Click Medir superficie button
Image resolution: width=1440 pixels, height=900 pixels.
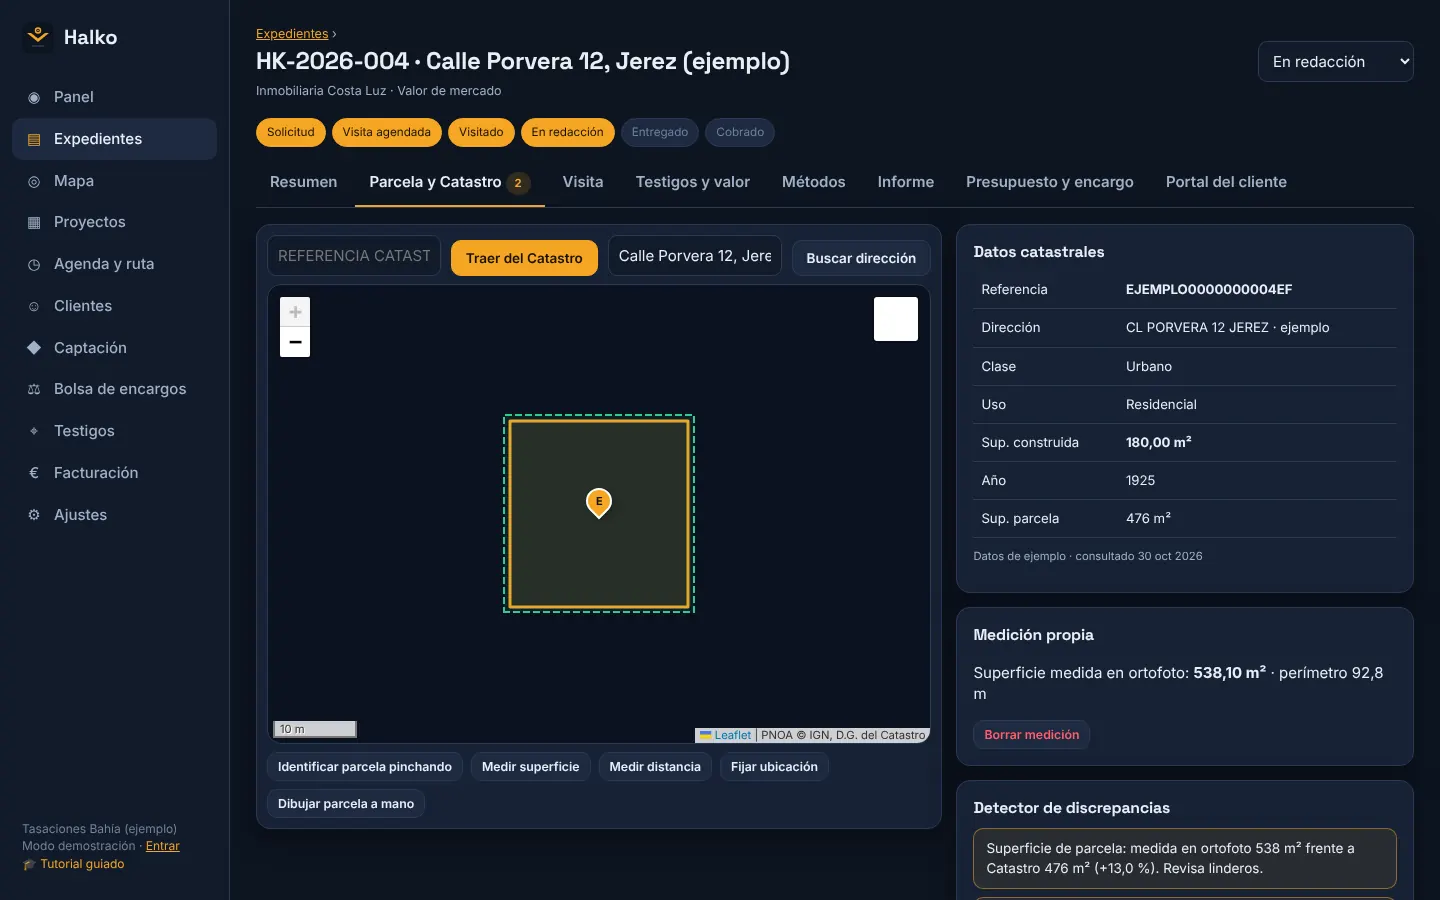(x=531, y=767)
